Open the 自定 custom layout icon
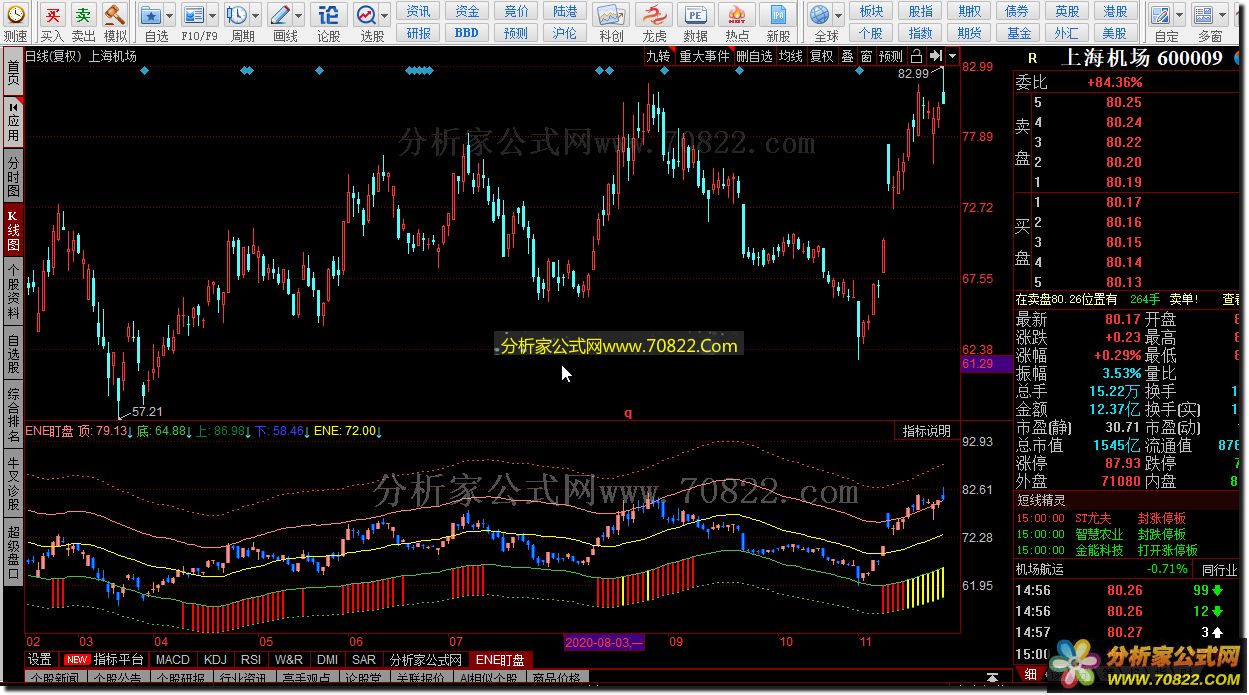Viewport: 1249px width, 695px height. coord(1161,15)
